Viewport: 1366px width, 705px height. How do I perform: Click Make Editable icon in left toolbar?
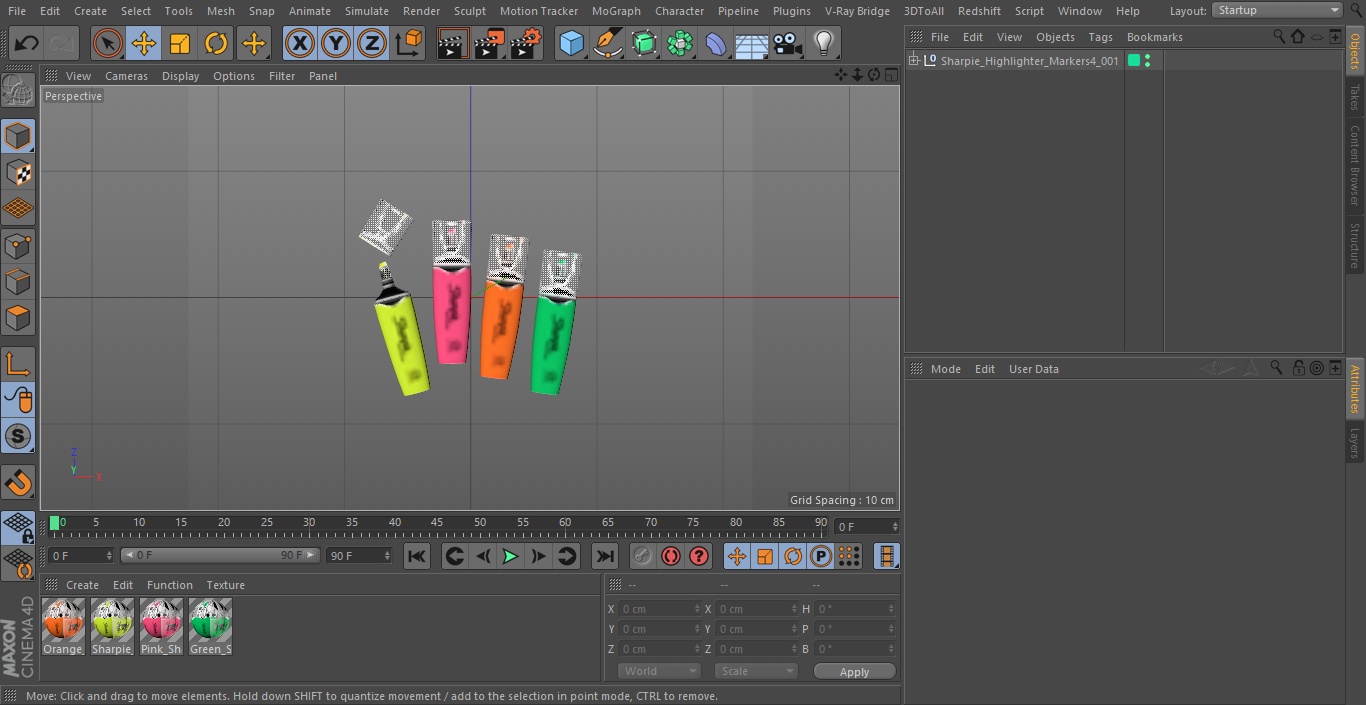(18, 91)
